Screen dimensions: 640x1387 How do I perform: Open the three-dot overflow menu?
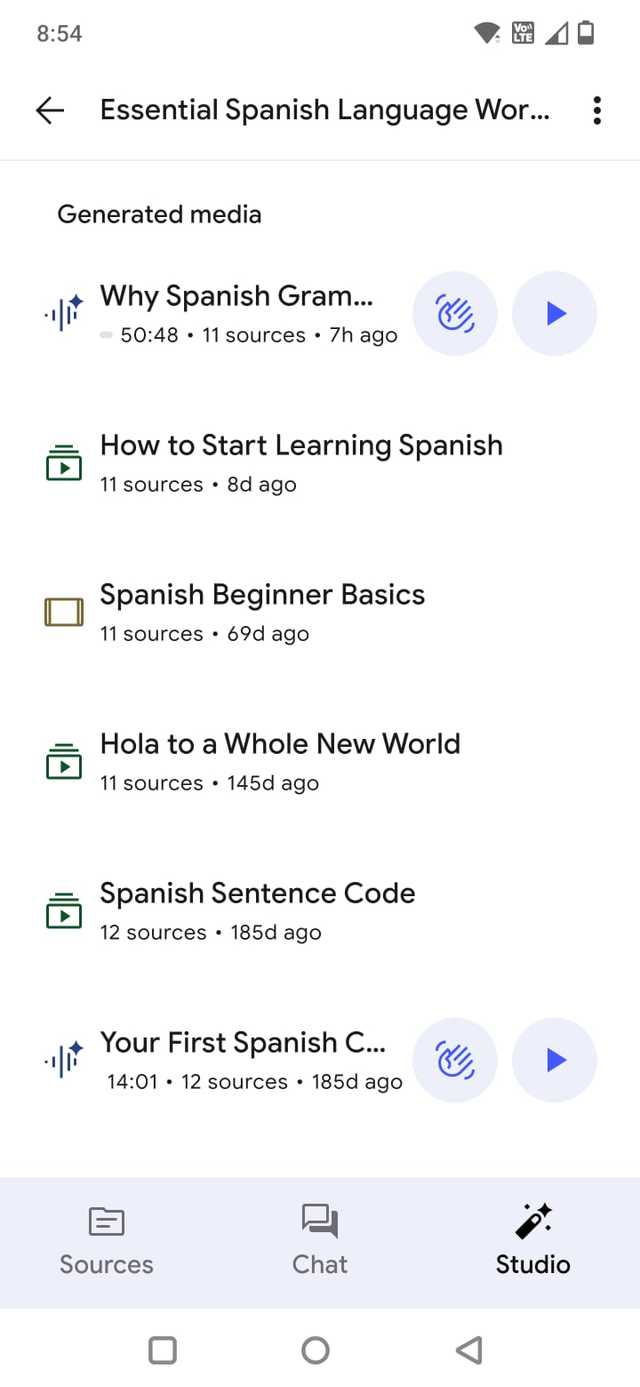click(x=597, y=111)
